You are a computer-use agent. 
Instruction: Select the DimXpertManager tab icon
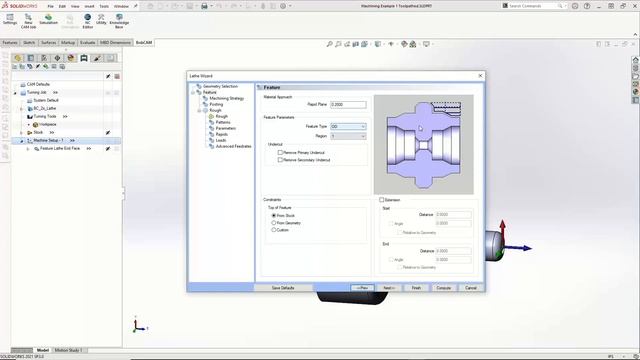pos(58,58)
